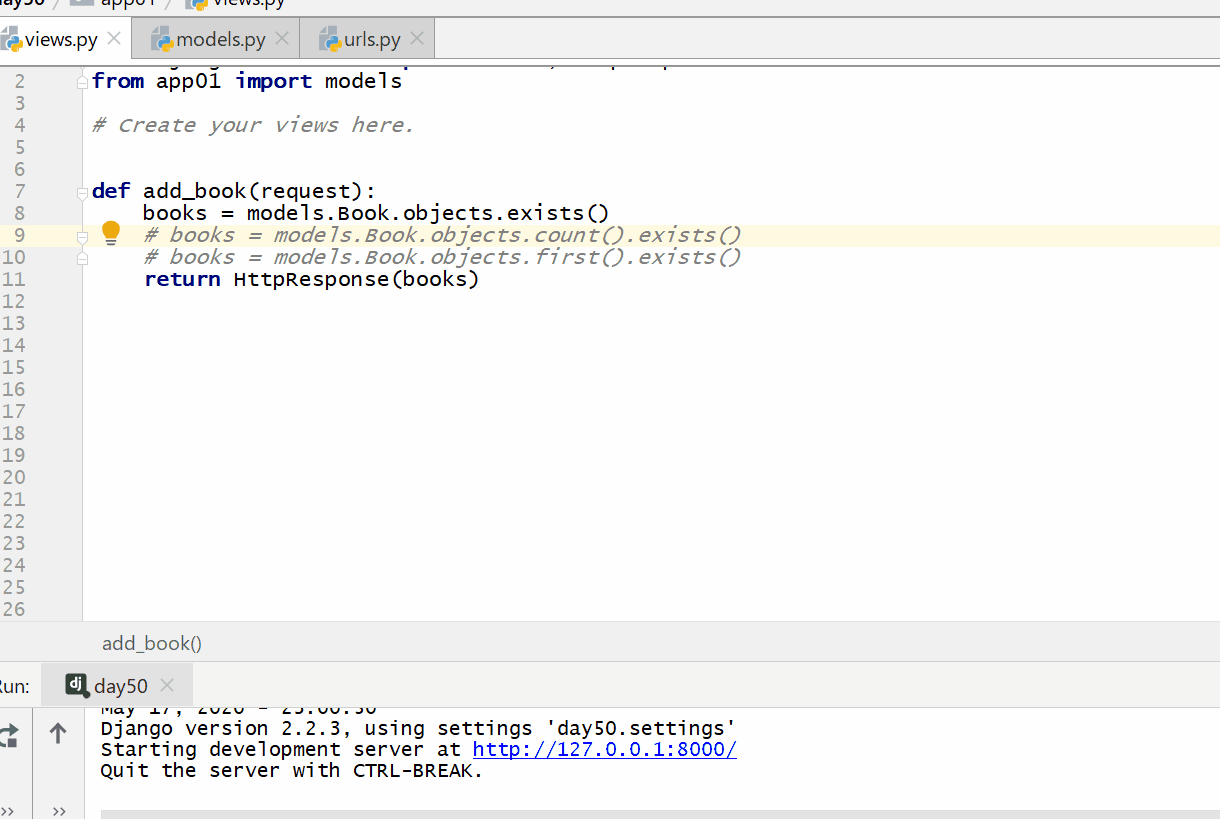Close the urls.py editor tab
Screen dimensions: 1220x819
(417, 39)
